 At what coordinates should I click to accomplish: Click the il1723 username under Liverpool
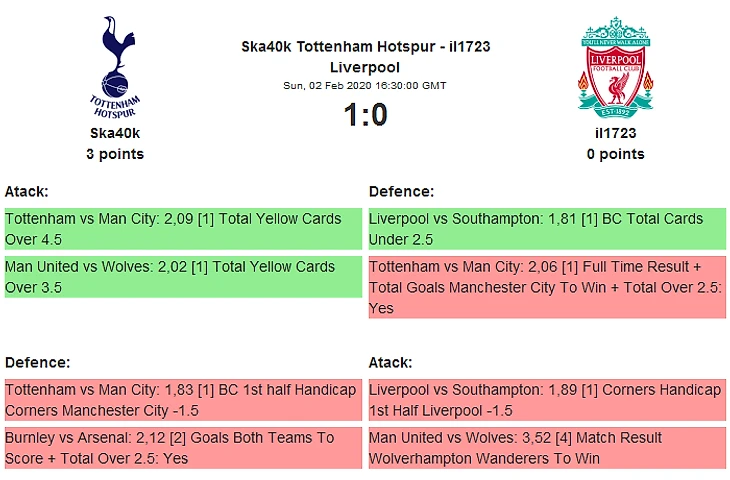click(615, 133)
